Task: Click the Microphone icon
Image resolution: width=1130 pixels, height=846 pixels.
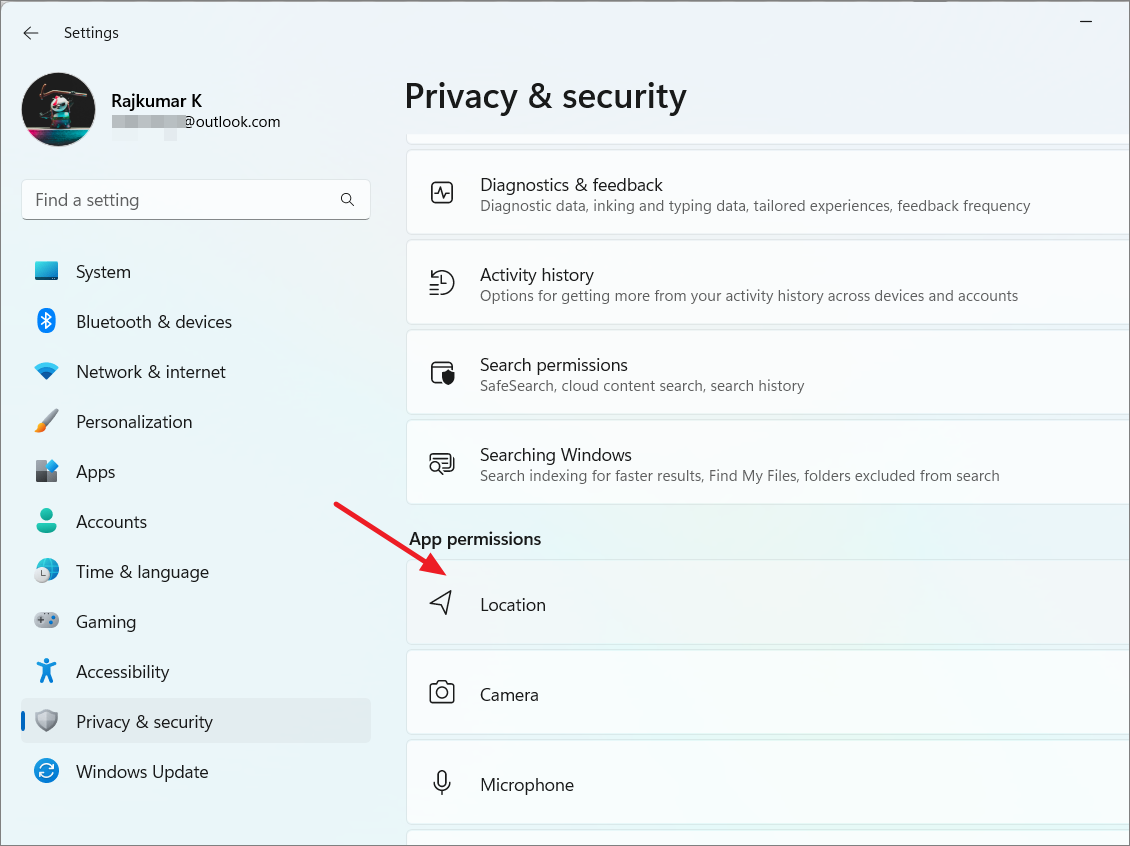Action: click(442, 783)
